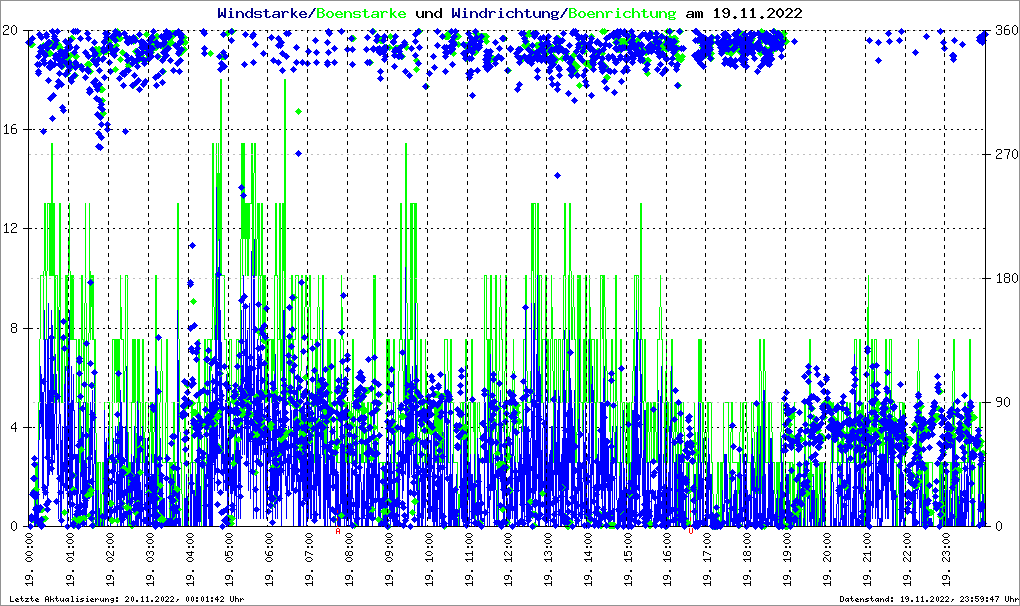
Task: Click the '12' label on left axis
Action: pos(12,228)
